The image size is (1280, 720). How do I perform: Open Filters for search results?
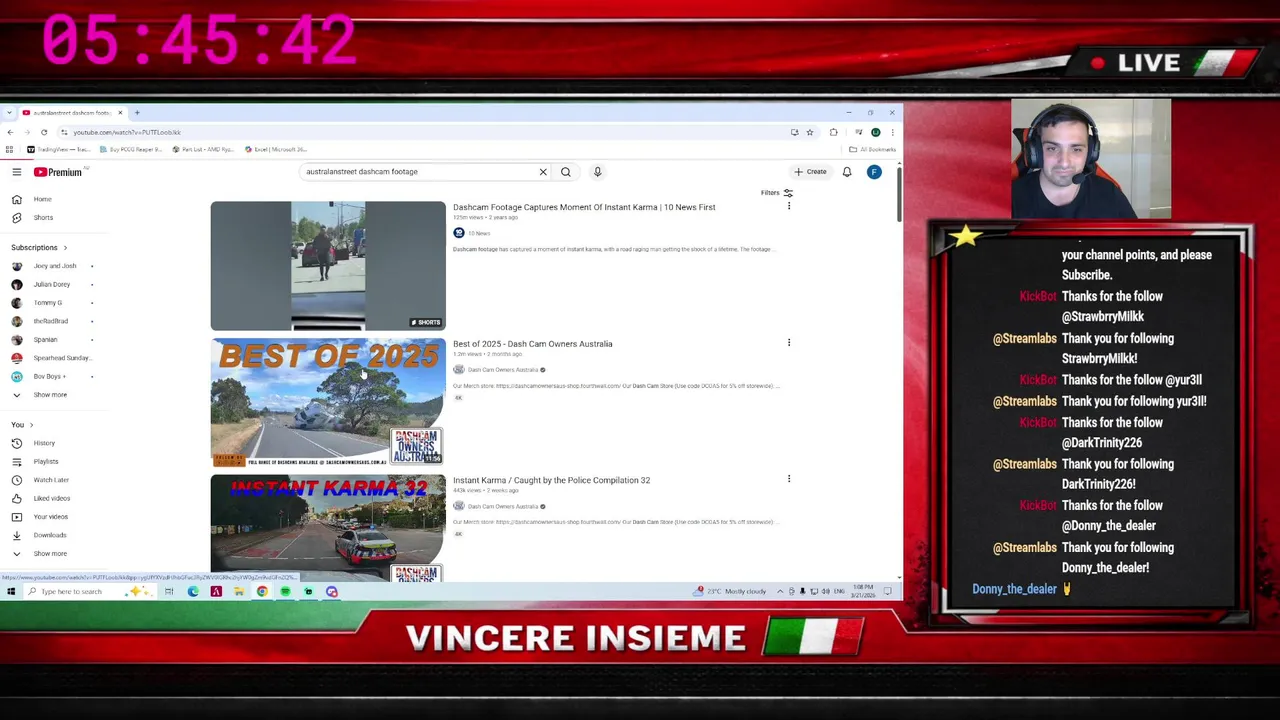click(x=777, y=193)
